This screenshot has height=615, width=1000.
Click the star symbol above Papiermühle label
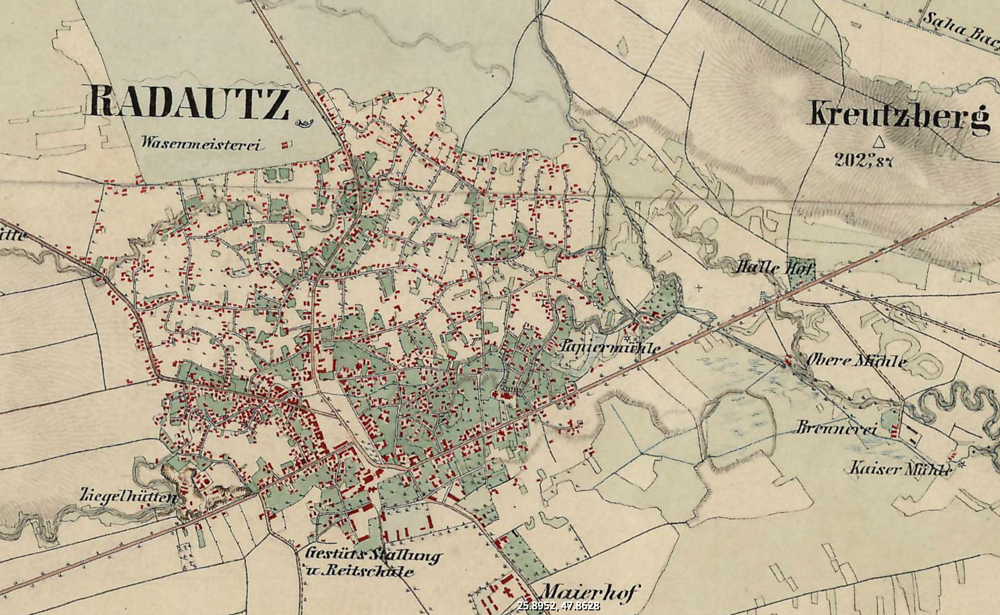click(628, 337)
